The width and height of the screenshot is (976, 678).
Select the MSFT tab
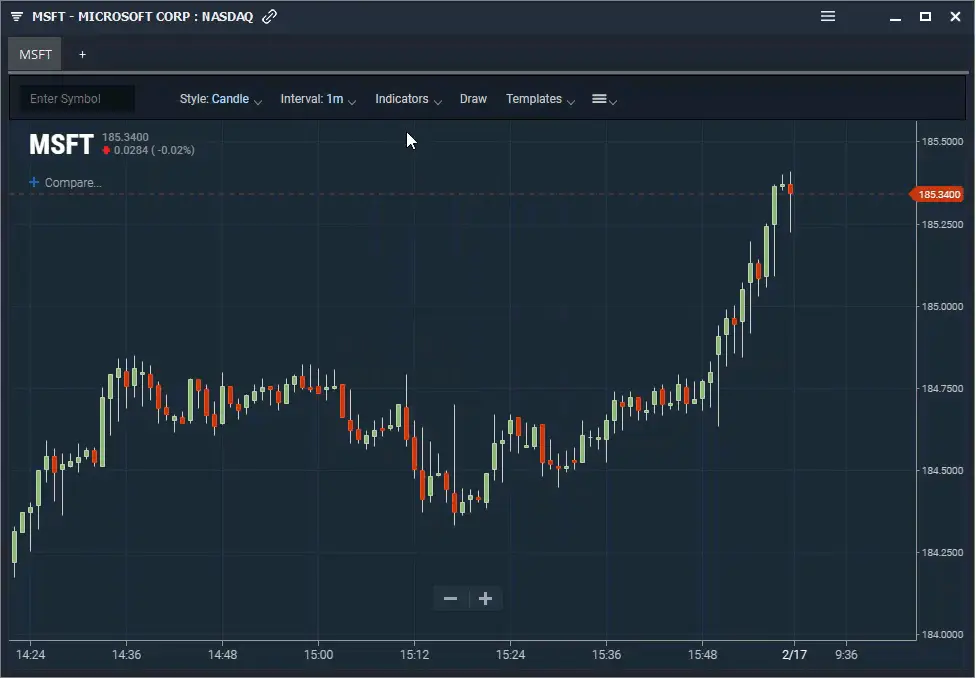tap(35, 54)
